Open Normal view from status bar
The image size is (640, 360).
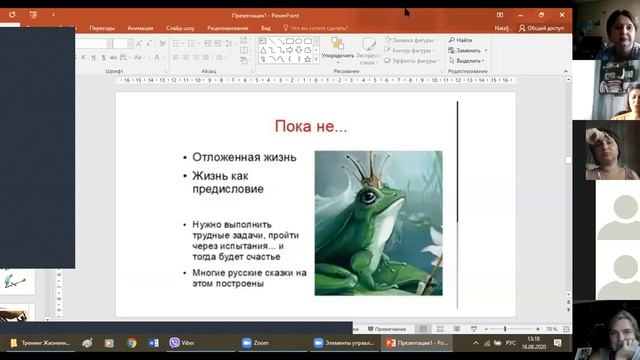point(423,329)
